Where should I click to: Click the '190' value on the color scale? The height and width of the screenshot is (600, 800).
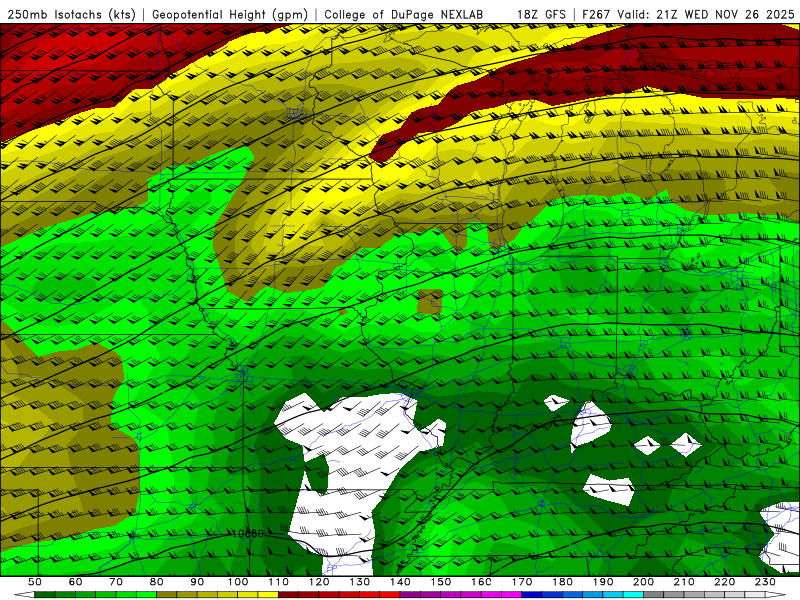pos(603,582)
